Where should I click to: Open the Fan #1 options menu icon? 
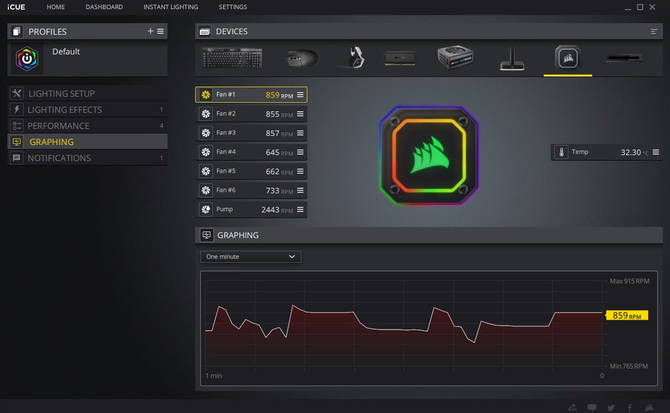(300, 95)
